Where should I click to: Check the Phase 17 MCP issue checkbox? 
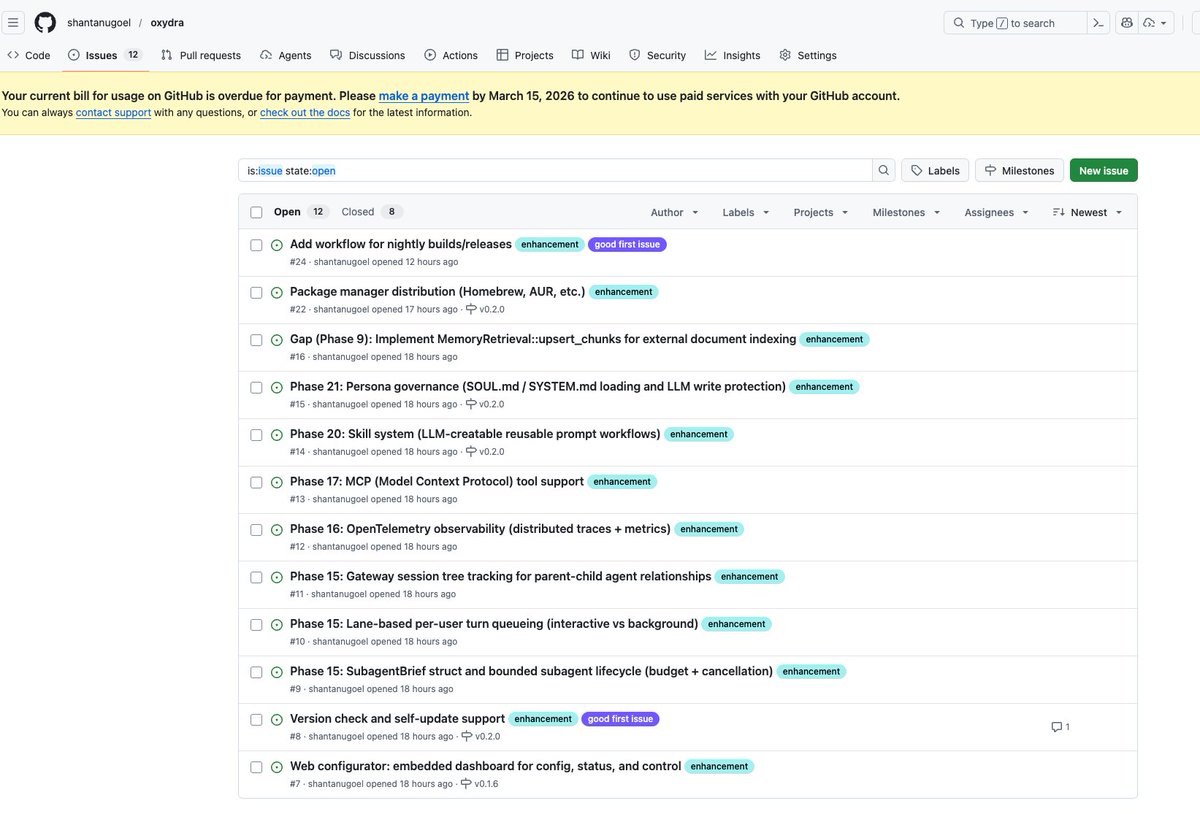(256, 482)
